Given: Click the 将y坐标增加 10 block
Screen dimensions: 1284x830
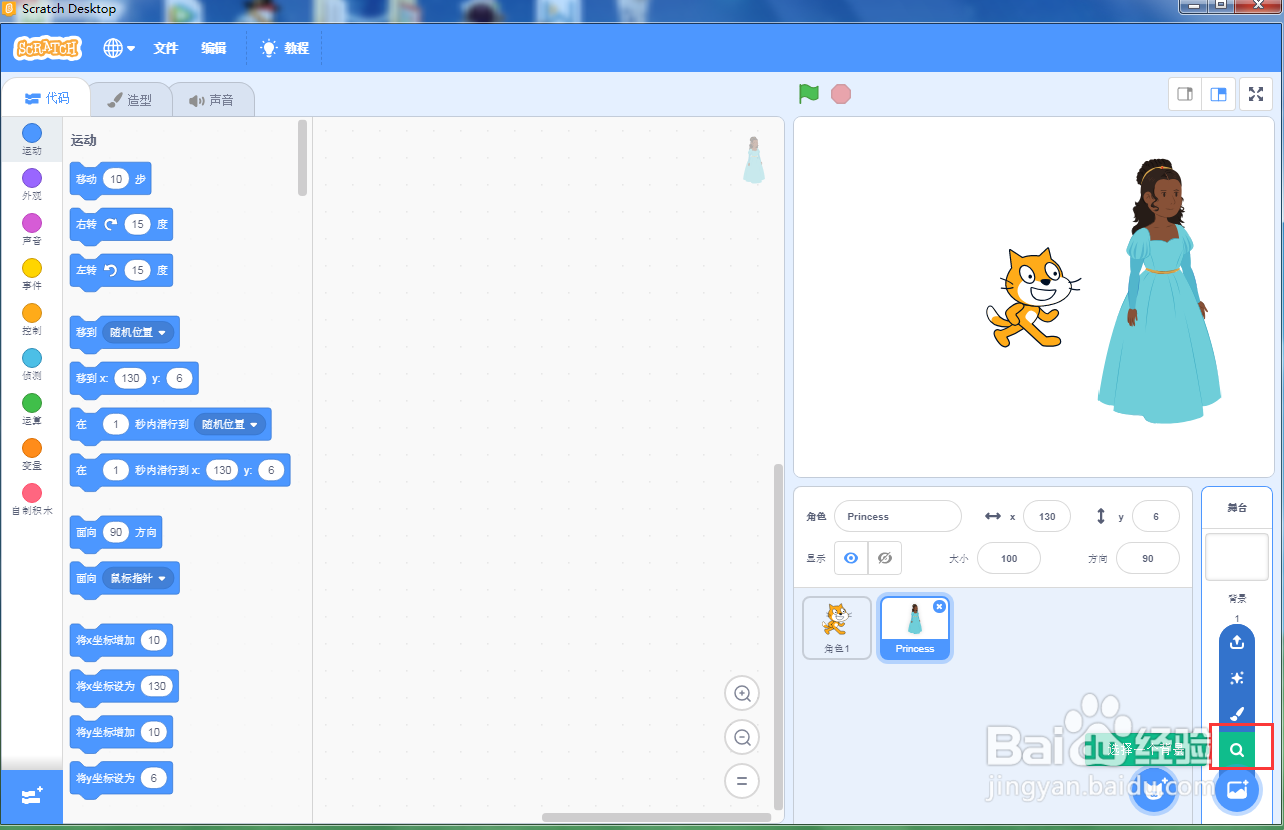Looking at the screenshot, I should pos(121,733).
